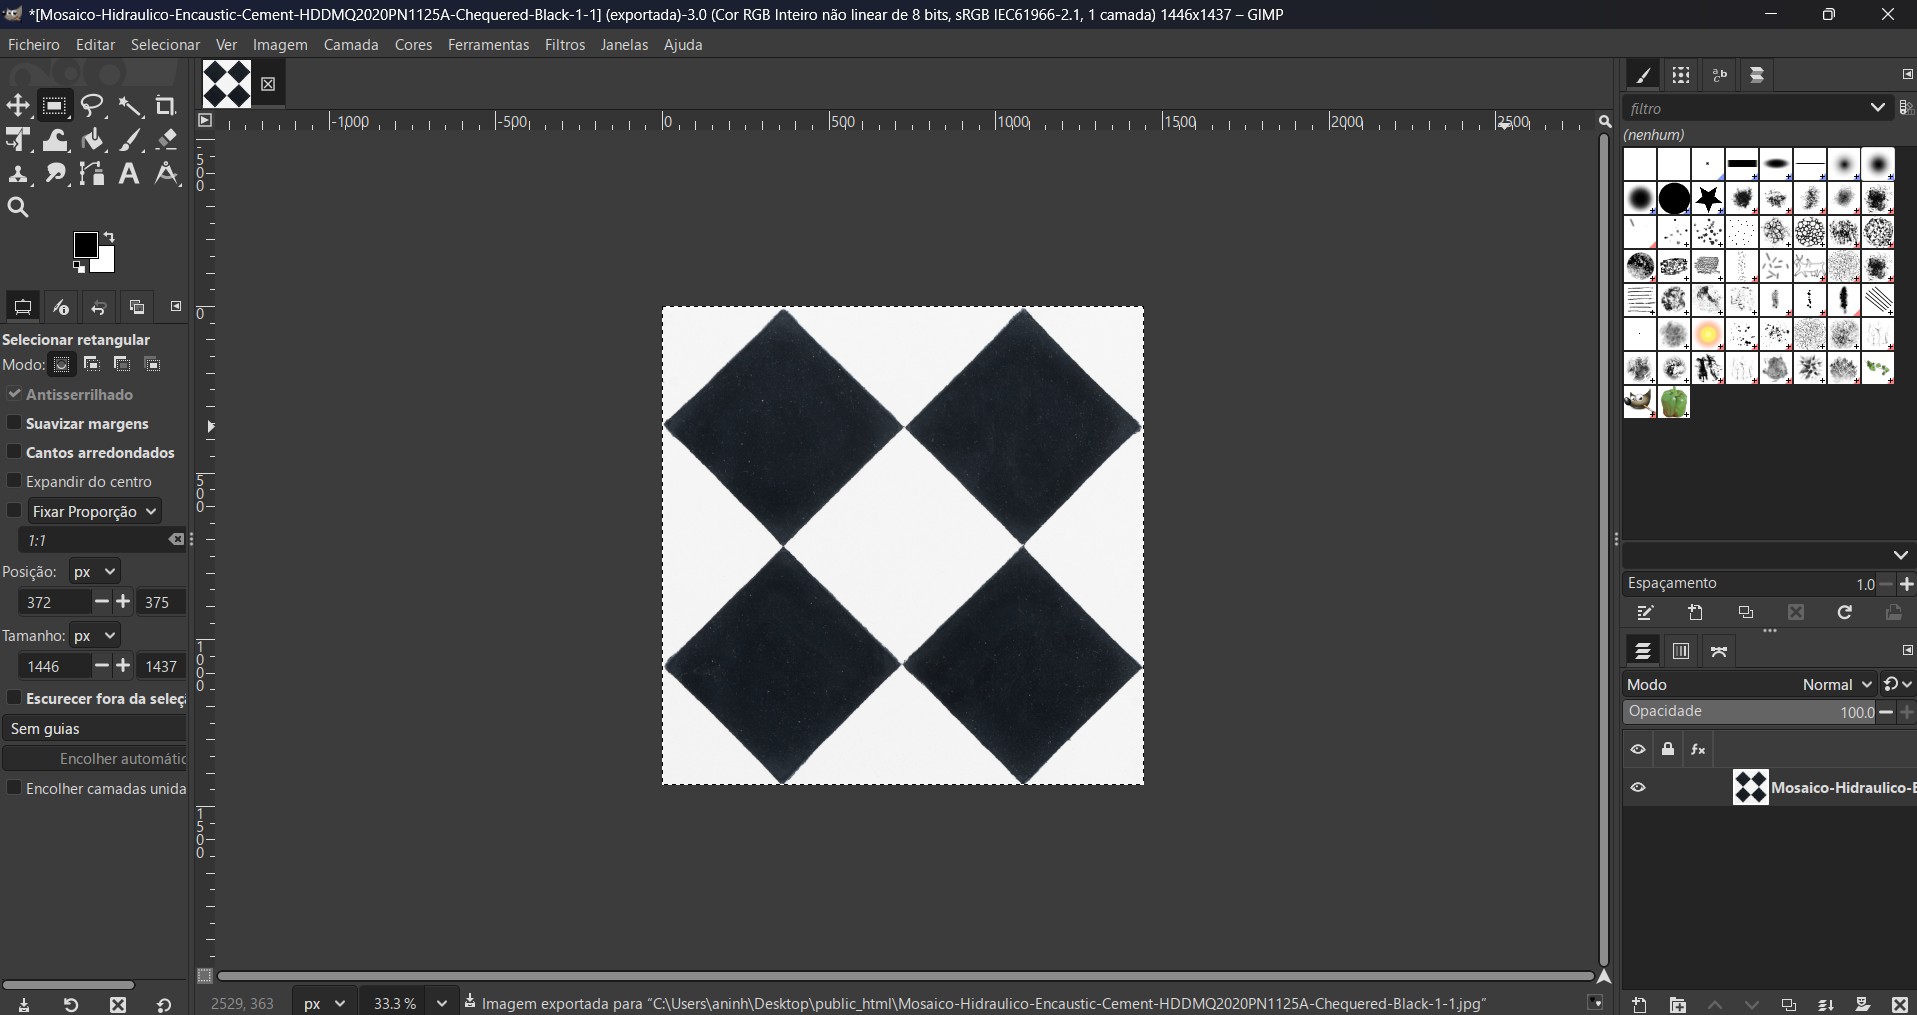Select the Bucket Fill tool
The height and width of the screenshot is (1015, 1917).
coord(93,140)
